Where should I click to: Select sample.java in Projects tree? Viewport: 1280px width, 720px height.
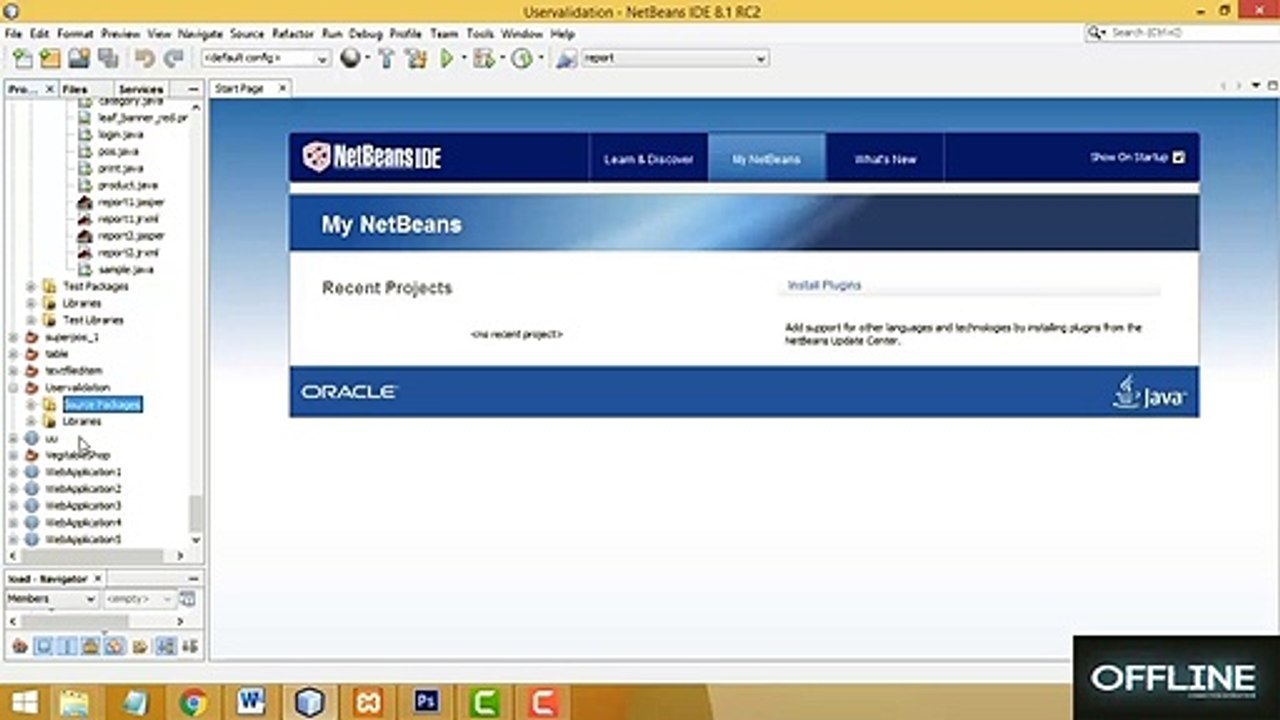125,269
